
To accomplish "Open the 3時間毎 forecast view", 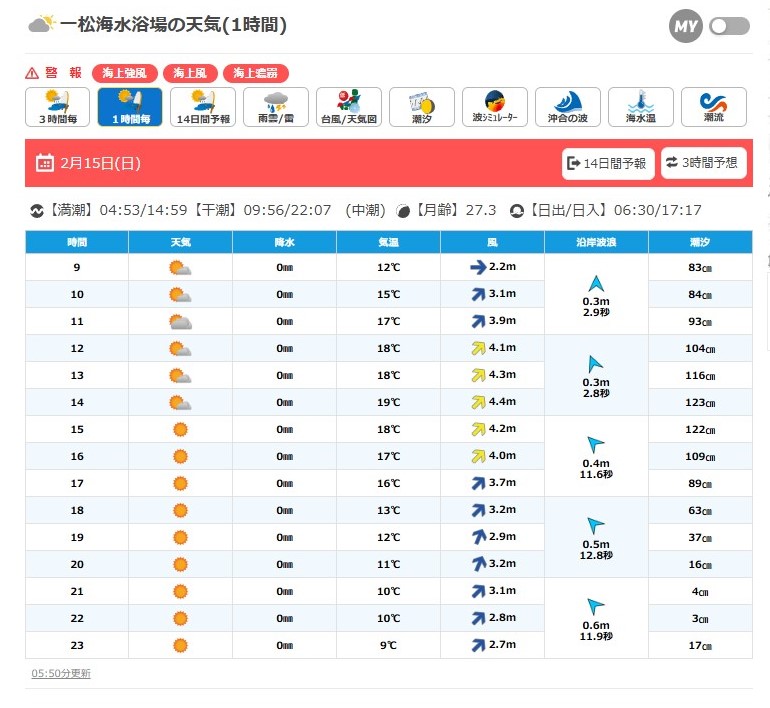I will [58, 107].
